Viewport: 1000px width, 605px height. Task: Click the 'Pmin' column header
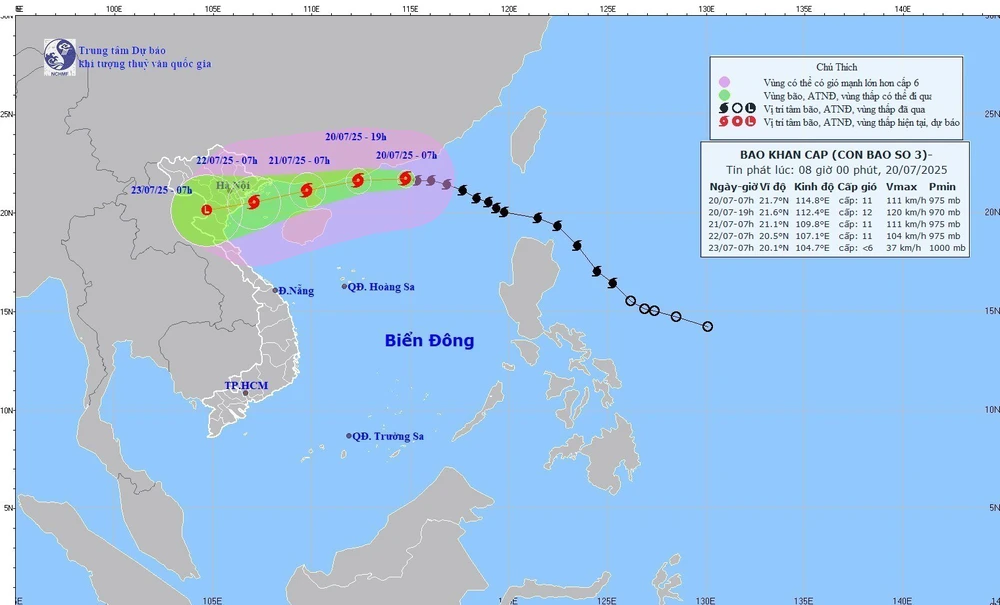942,187
